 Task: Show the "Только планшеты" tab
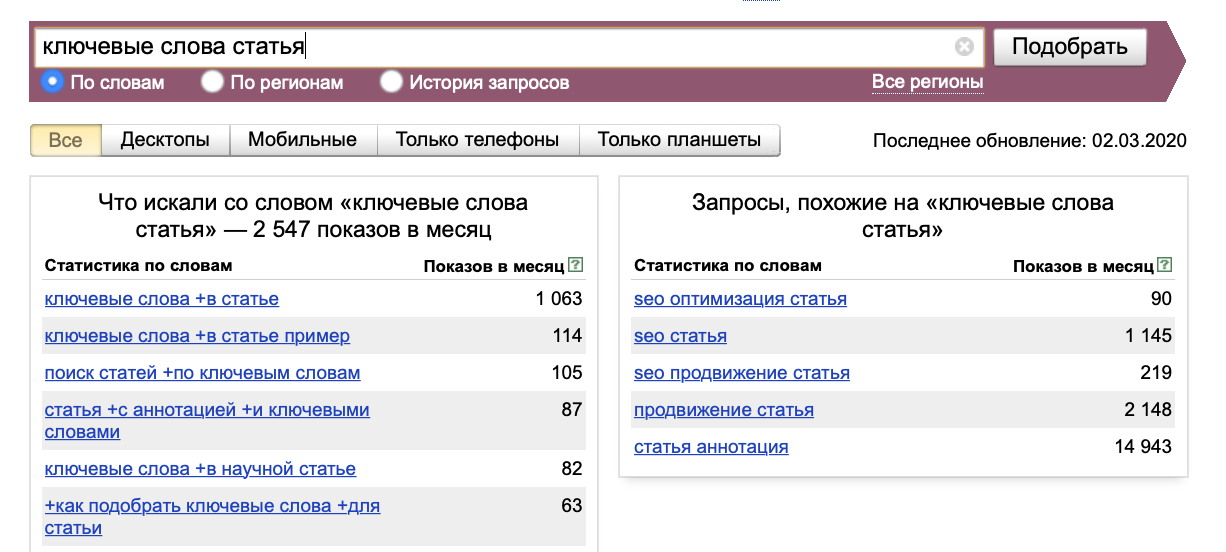click(x=679, y=140)
